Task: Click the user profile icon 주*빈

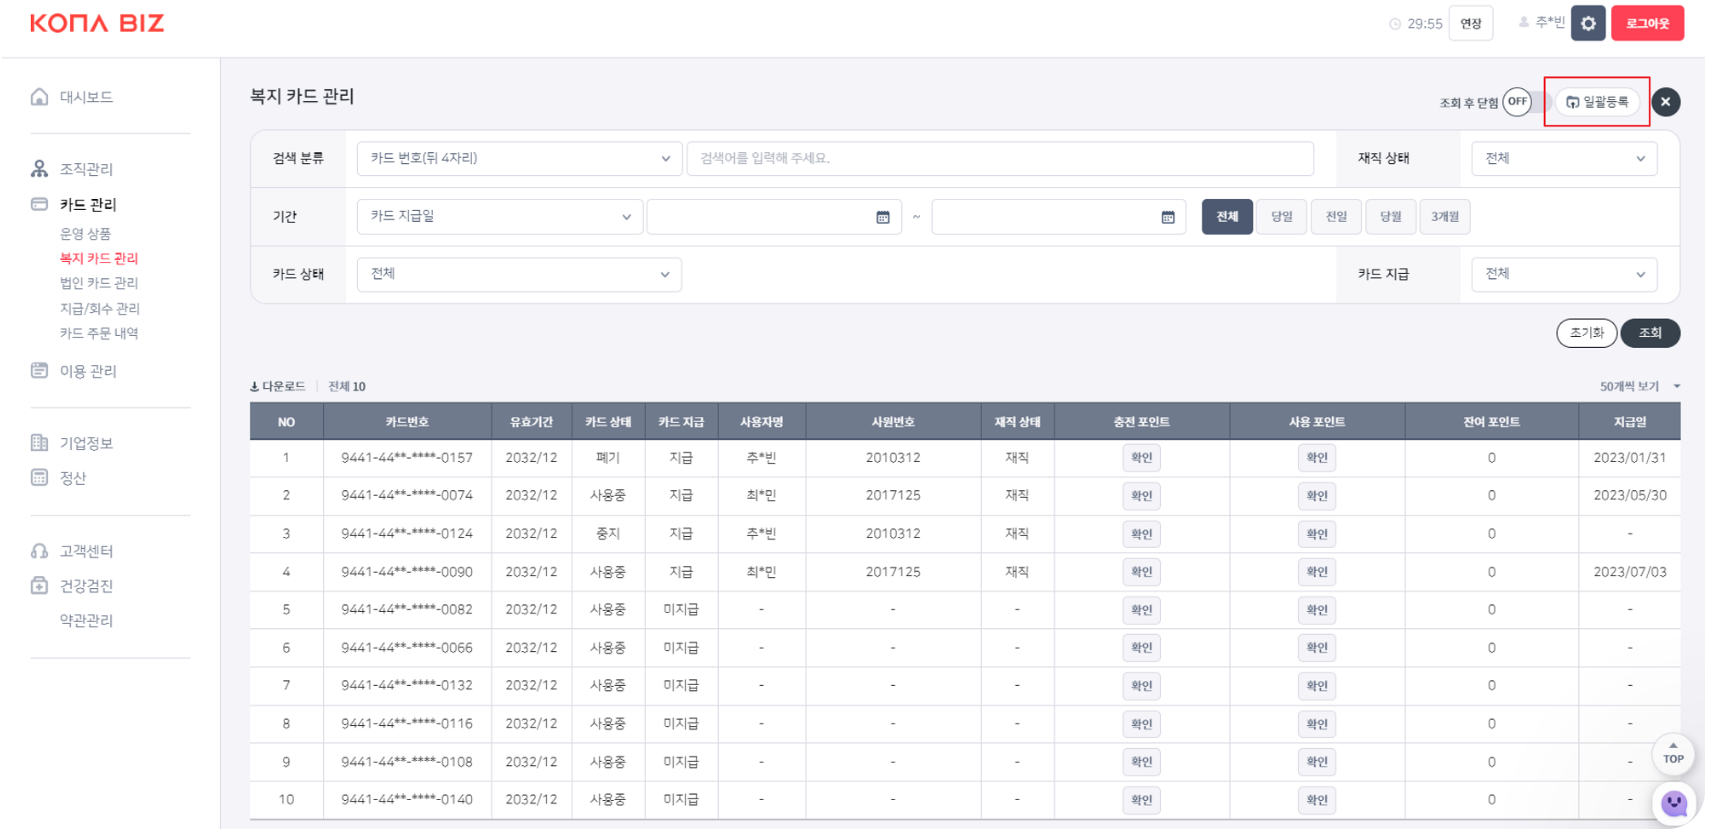Action: click(1524, 22)
